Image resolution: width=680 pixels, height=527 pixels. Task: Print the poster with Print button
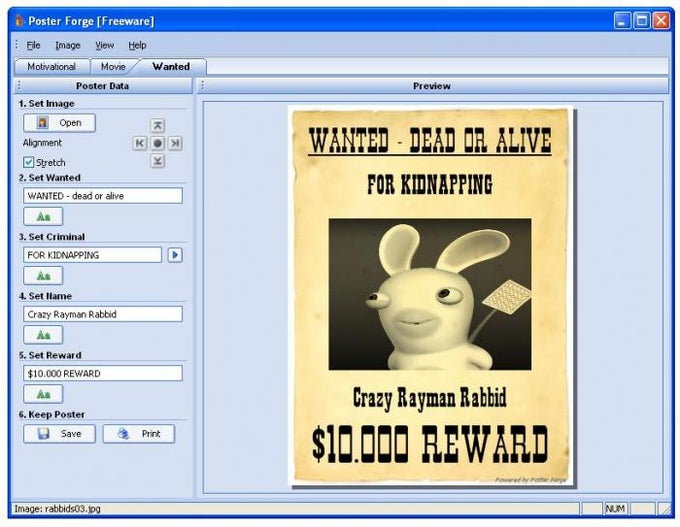click(139, 434)
